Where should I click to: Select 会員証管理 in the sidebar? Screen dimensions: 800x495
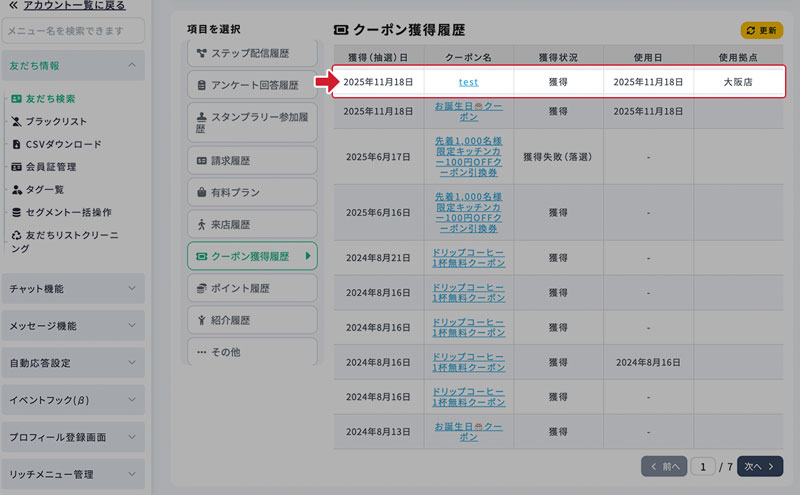tap(50, 166)
